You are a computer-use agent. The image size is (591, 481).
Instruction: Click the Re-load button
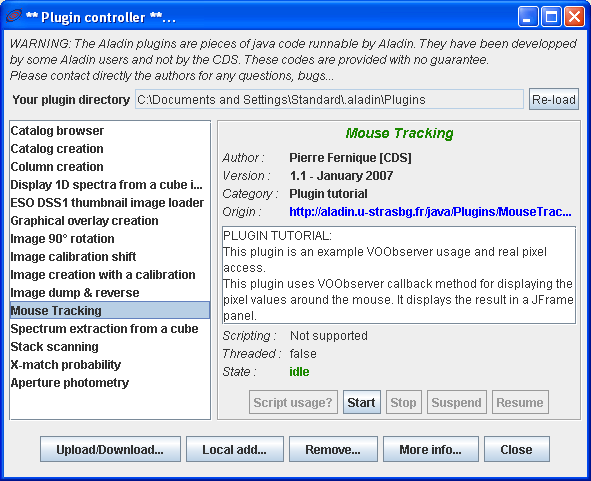pyautogui.click(x=554, y=100)
